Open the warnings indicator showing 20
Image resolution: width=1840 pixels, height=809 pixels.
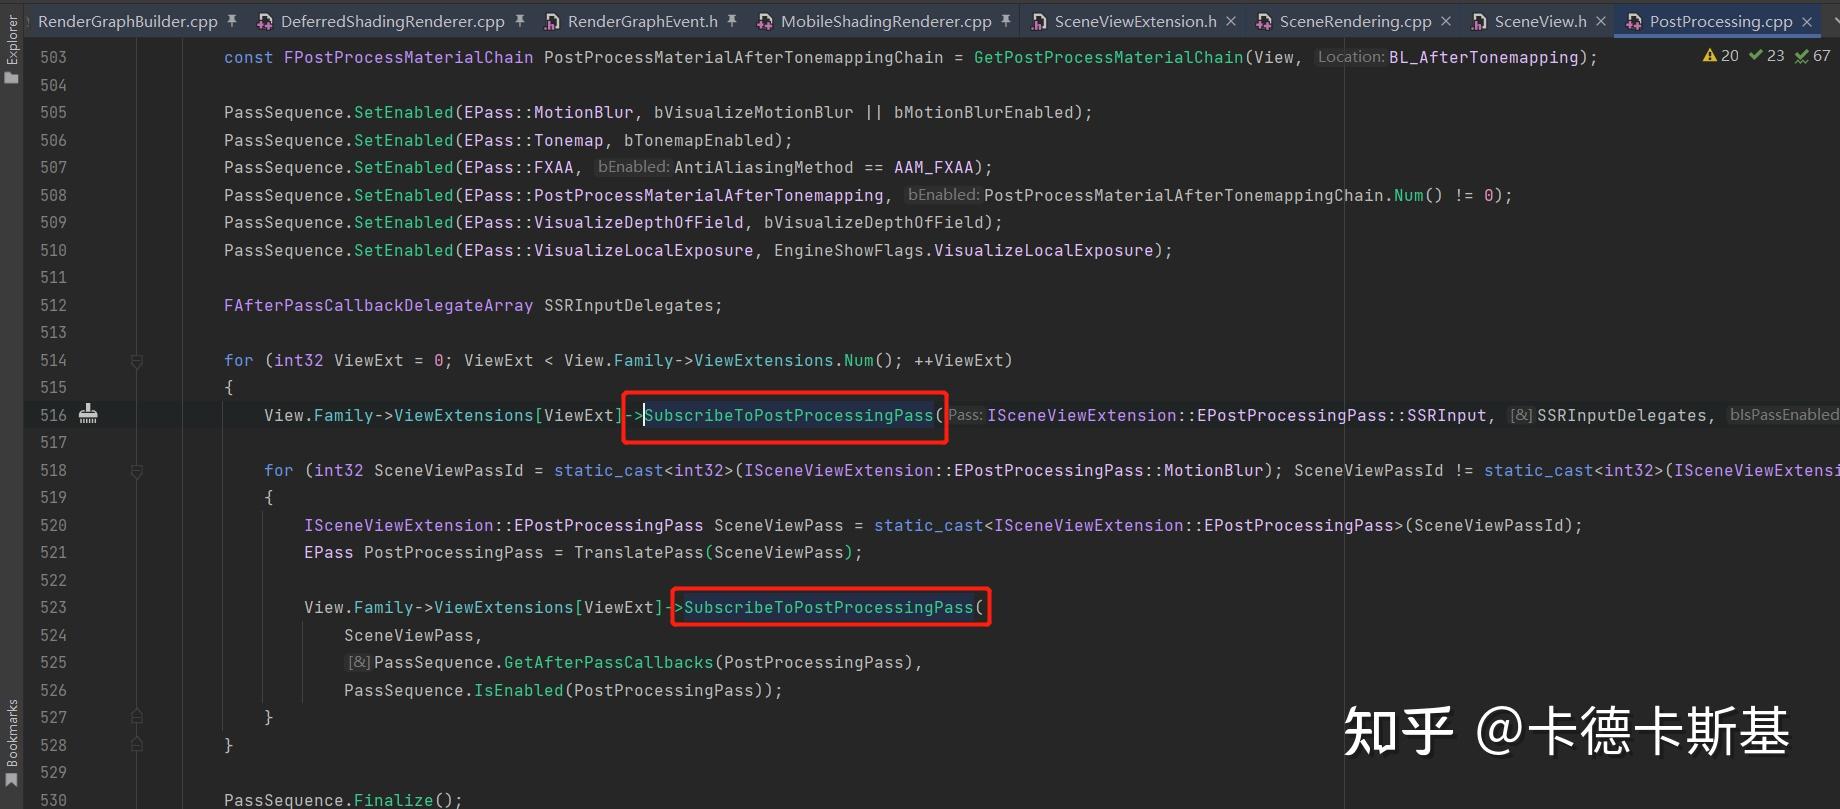pos(1720,56)
